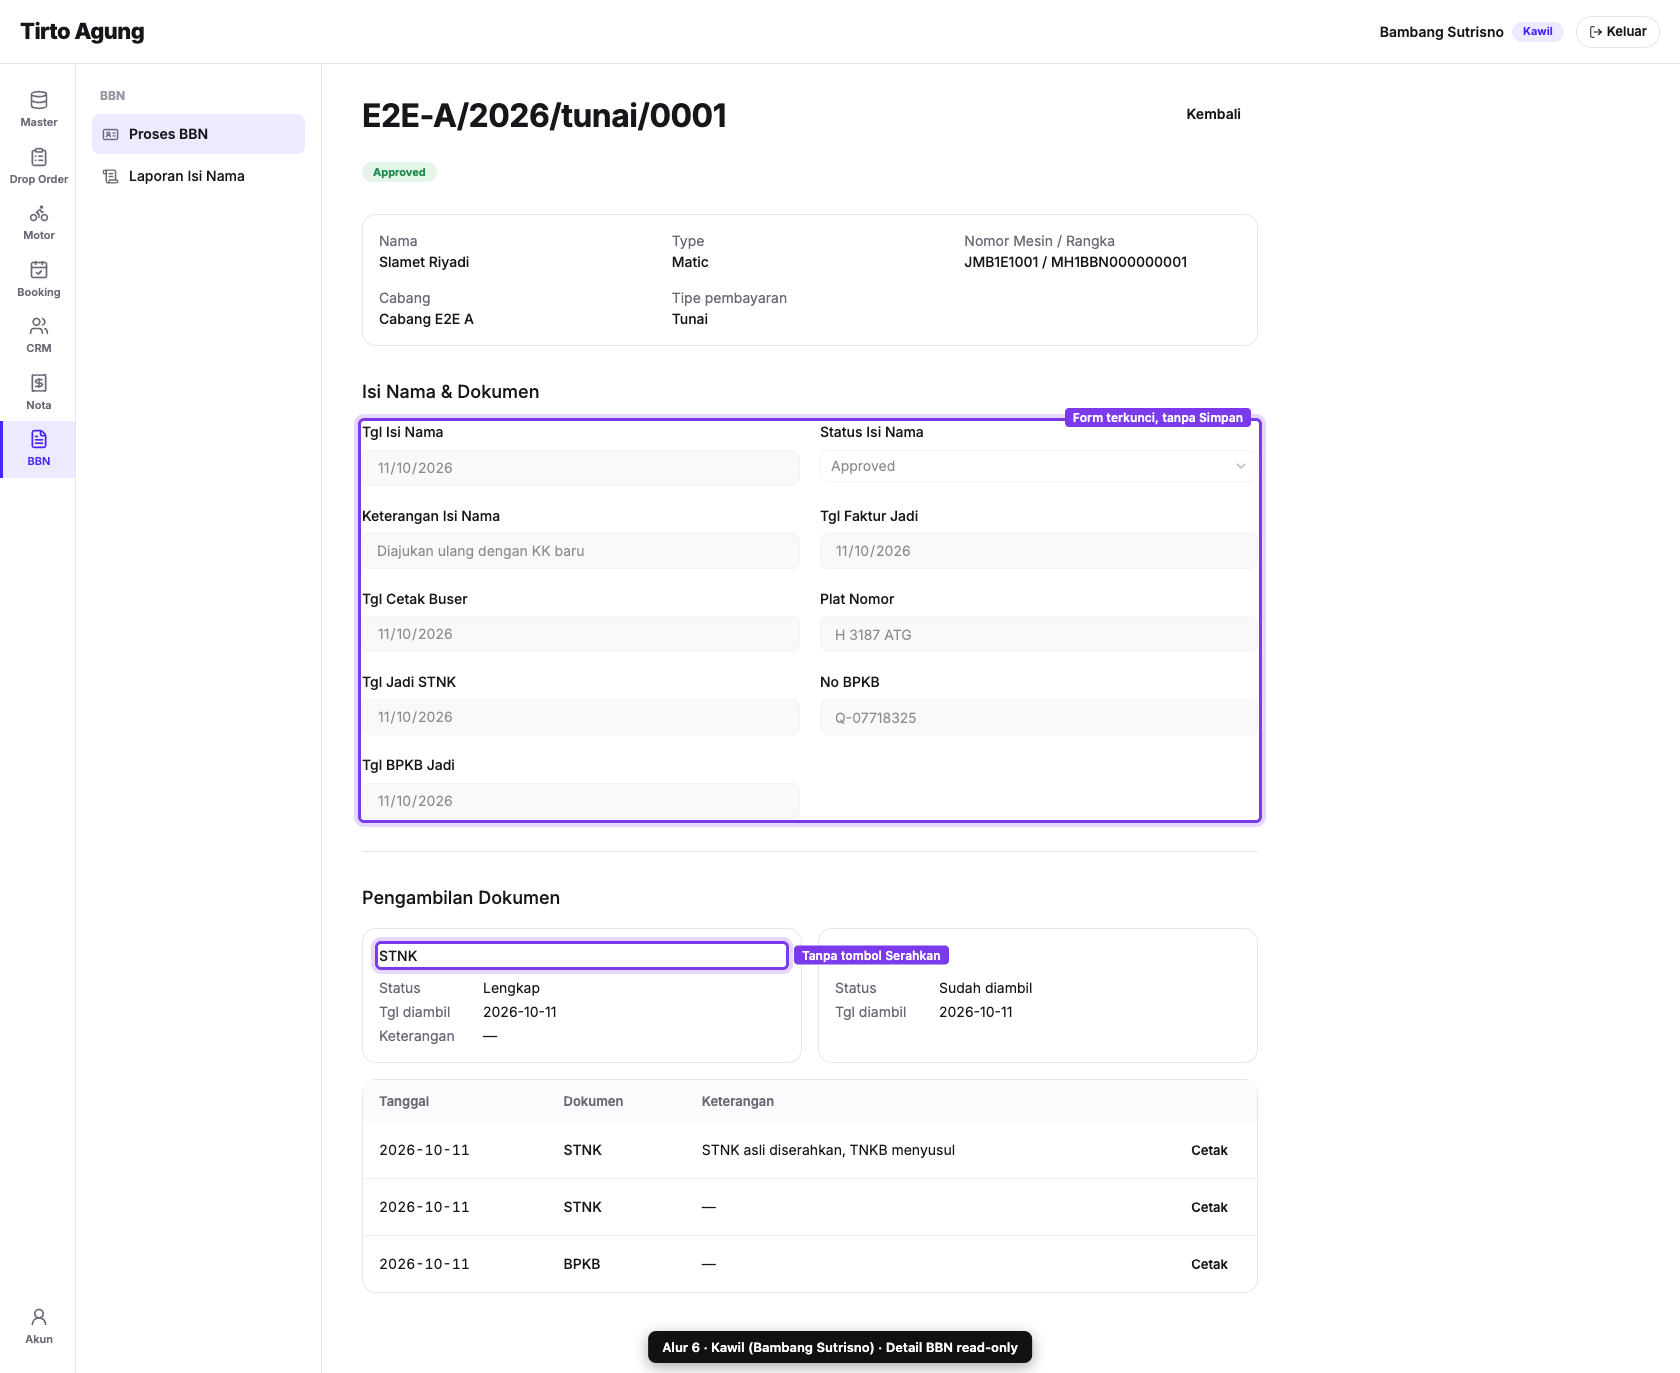Select the BBN document icon

coord(39,439)
